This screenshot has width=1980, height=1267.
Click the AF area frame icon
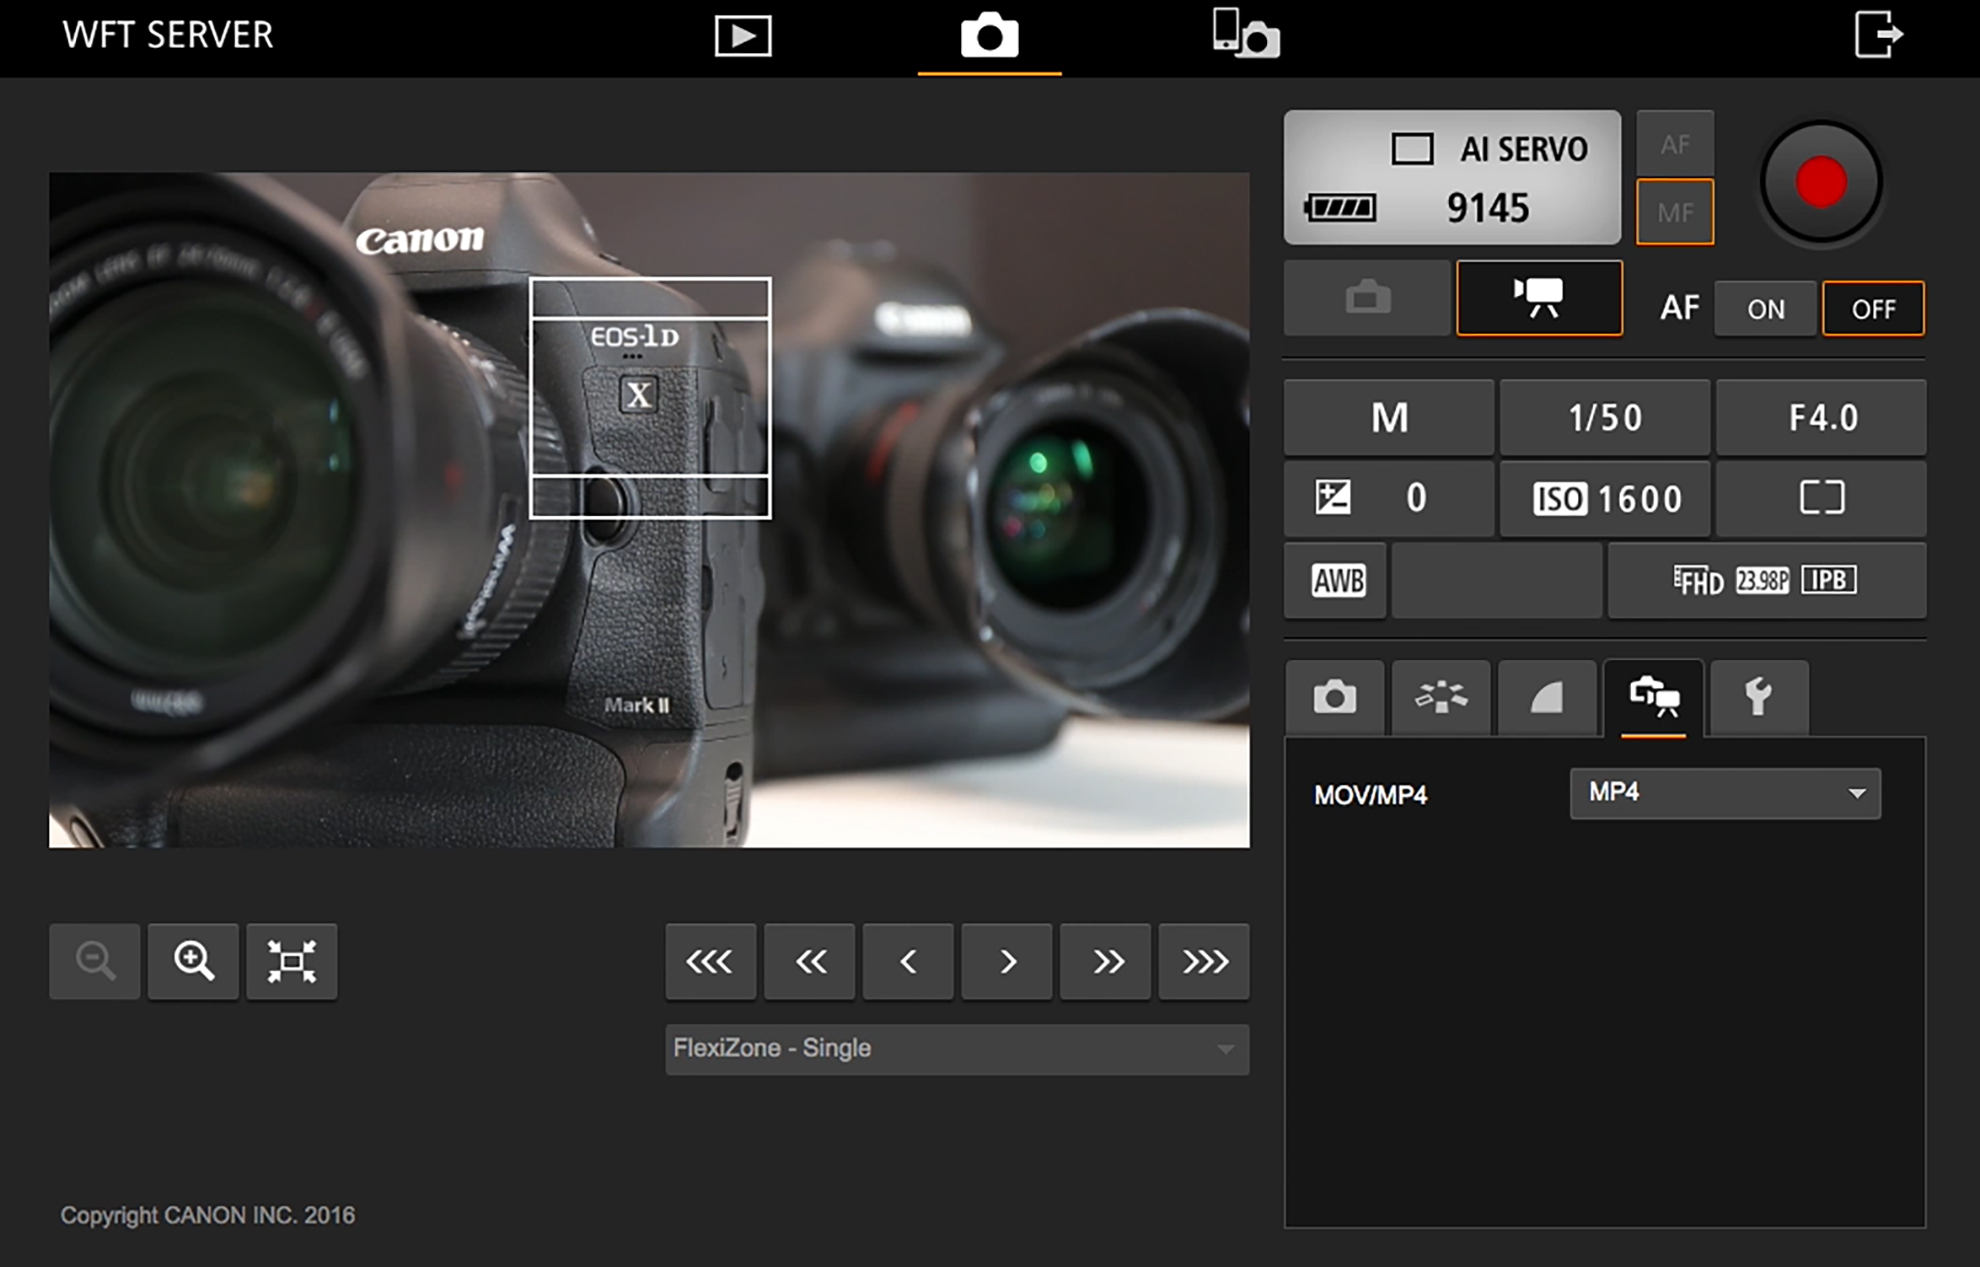click(1821, 498)
